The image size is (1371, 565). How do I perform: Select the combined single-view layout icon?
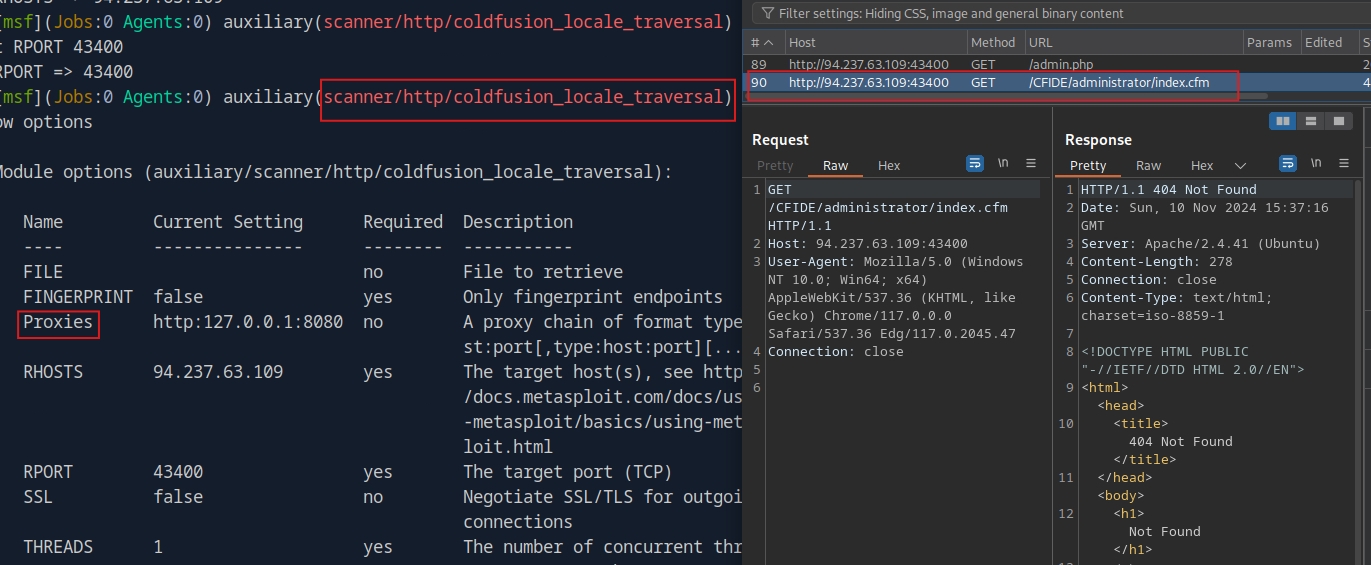[x=1338, y=121]
